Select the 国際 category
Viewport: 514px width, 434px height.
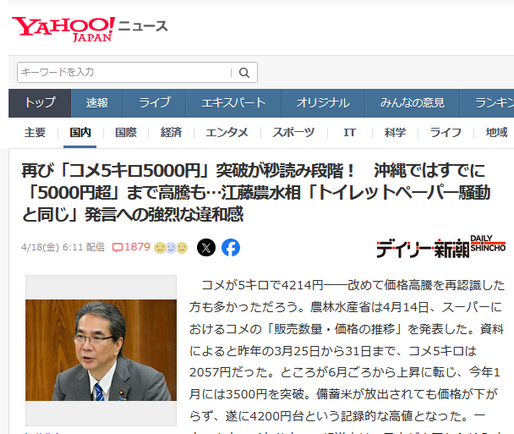(x=126, y=133)
